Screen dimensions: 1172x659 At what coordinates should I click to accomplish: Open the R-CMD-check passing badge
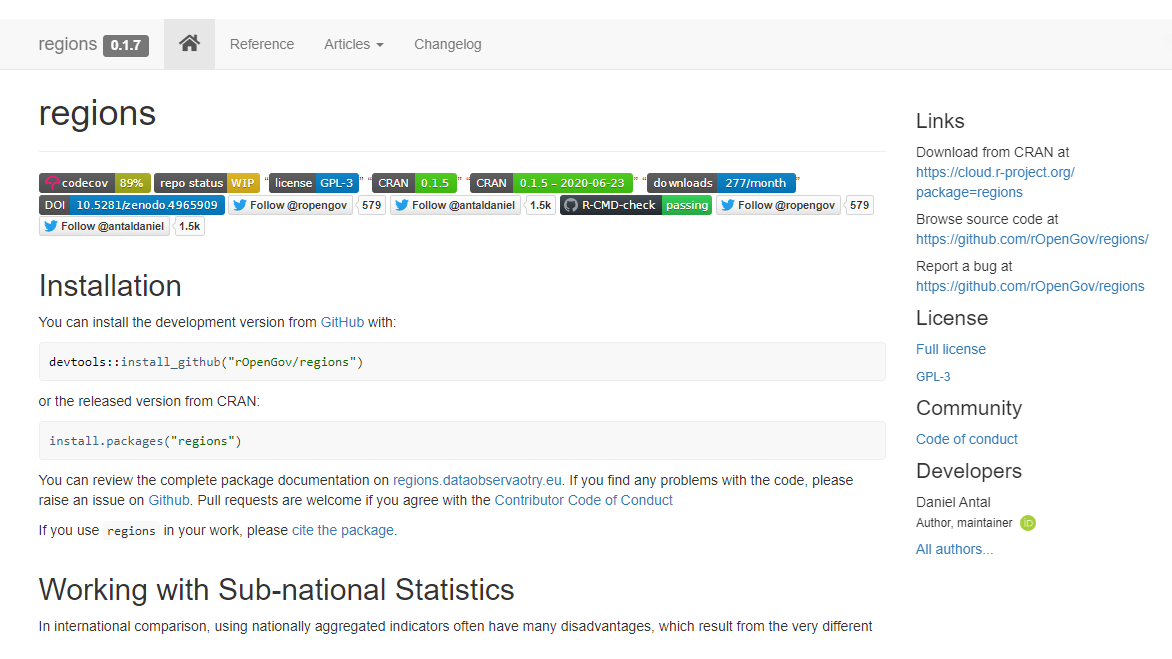[x=636, y=205]
